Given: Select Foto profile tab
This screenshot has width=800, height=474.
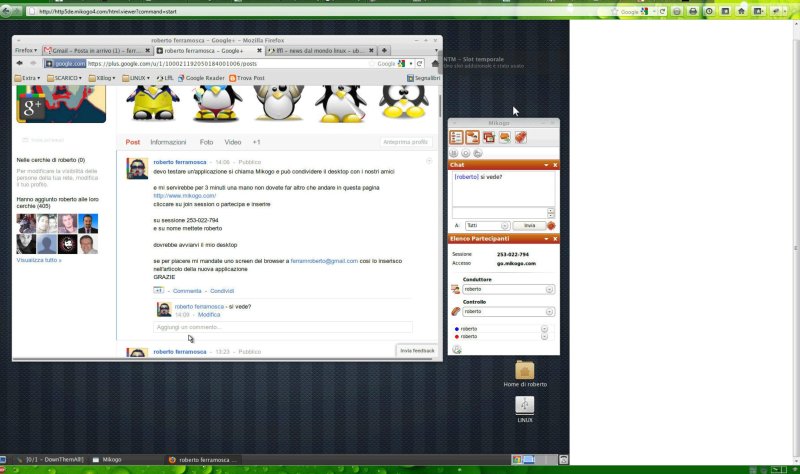Looking at the screenshot, I should [x=206, y=142].
